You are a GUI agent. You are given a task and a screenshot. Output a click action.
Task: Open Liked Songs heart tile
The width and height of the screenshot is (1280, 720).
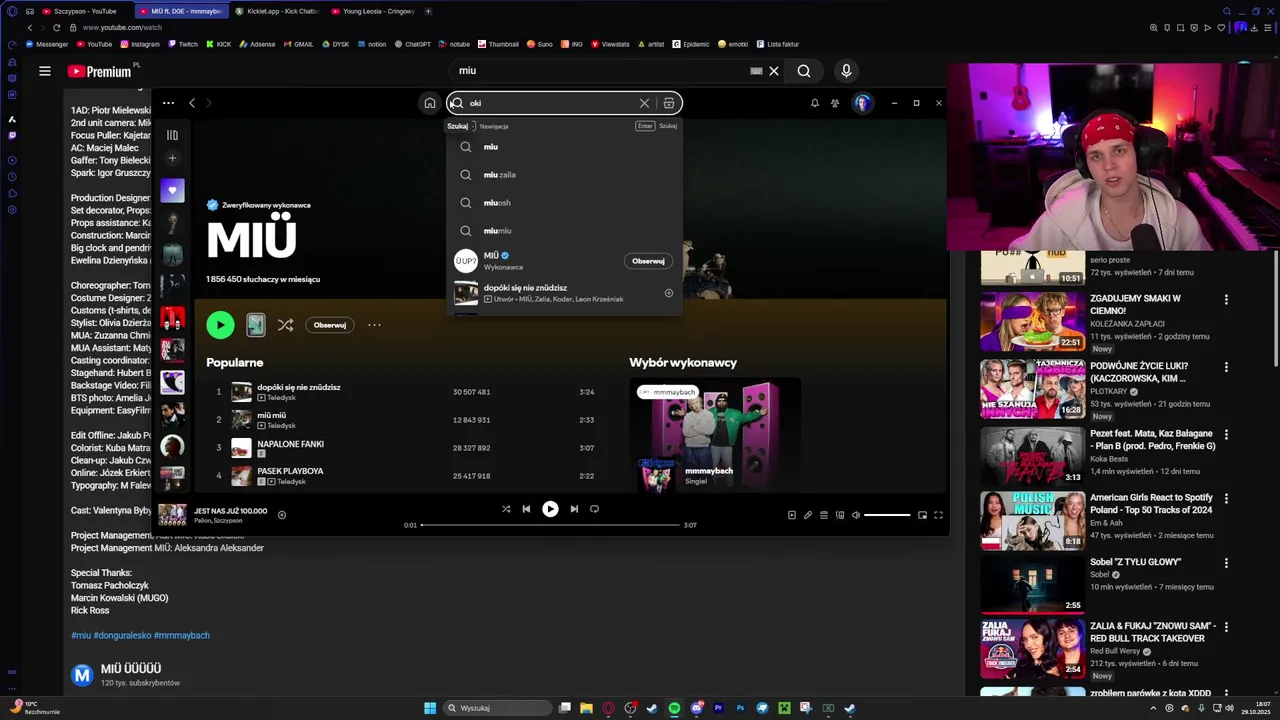[x=172, y=190]
